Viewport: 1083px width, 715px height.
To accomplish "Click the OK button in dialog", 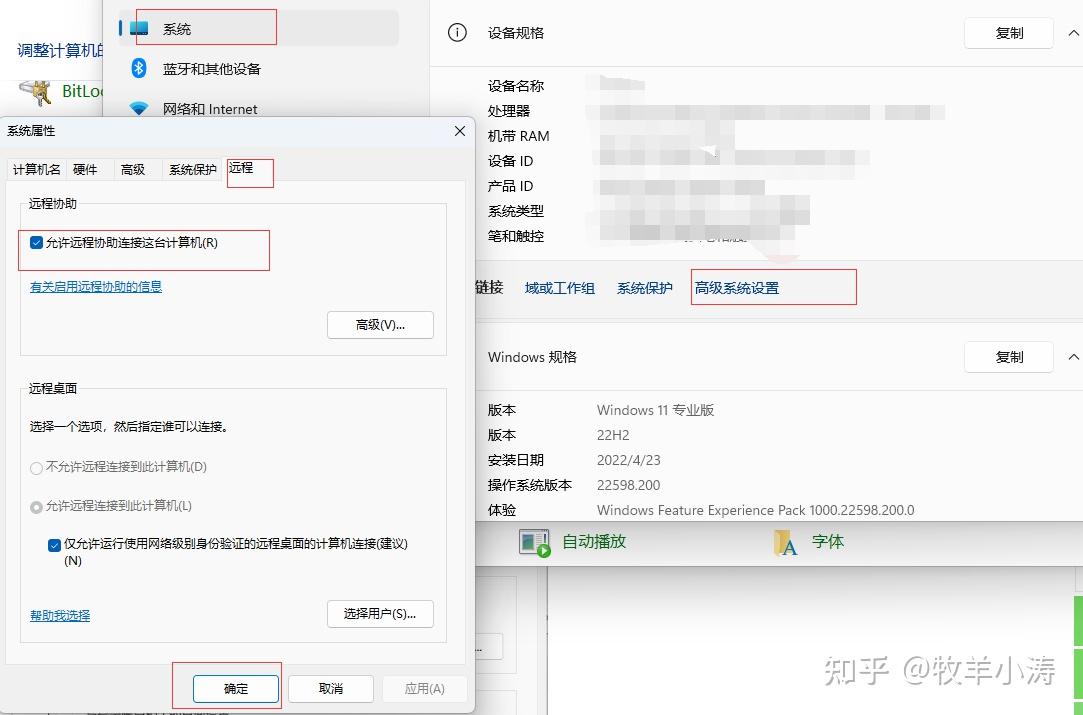I will pyautogui.click(x=236, y=688).
